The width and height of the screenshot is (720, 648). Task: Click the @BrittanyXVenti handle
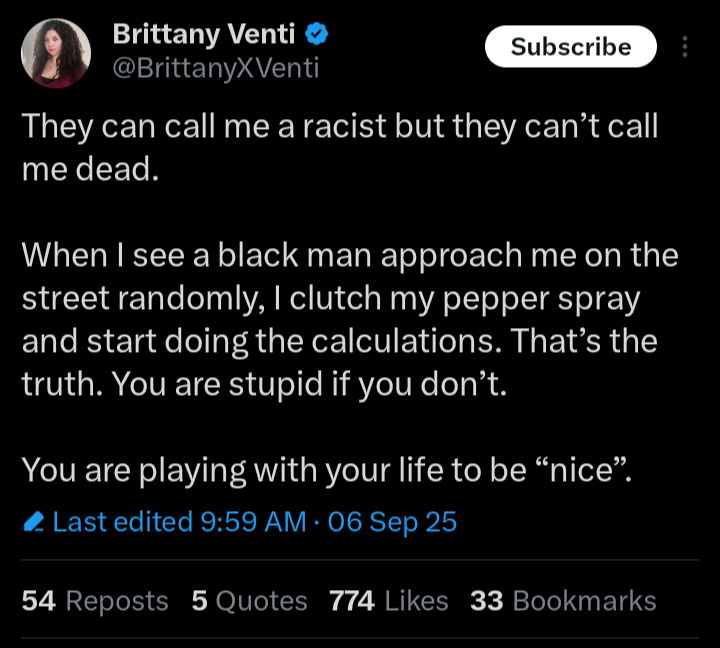click(x=216, y=68)
